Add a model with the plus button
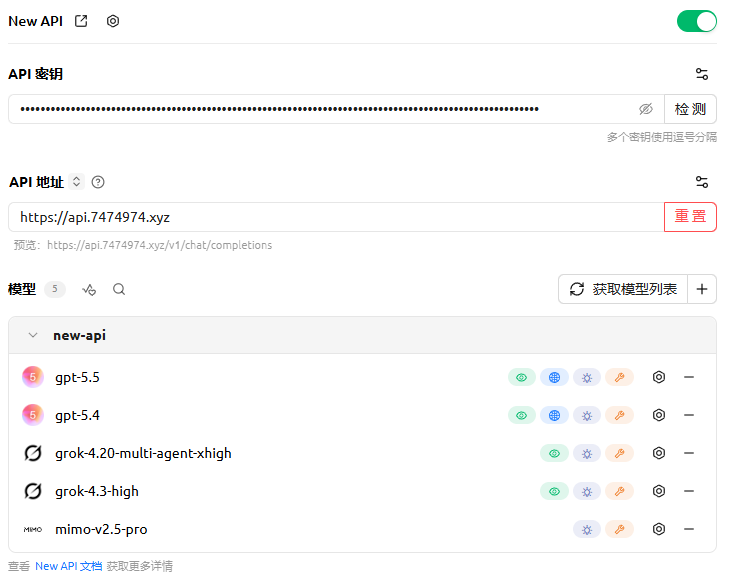729x582 pixels. (x=702, y=289)
